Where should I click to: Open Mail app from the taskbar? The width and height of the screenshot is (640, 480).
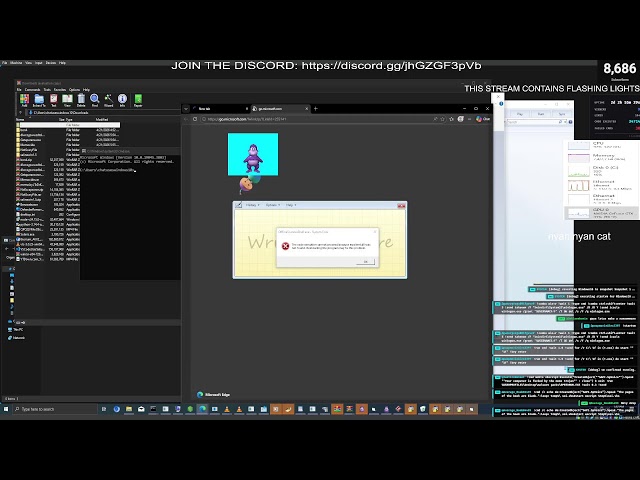141,409
